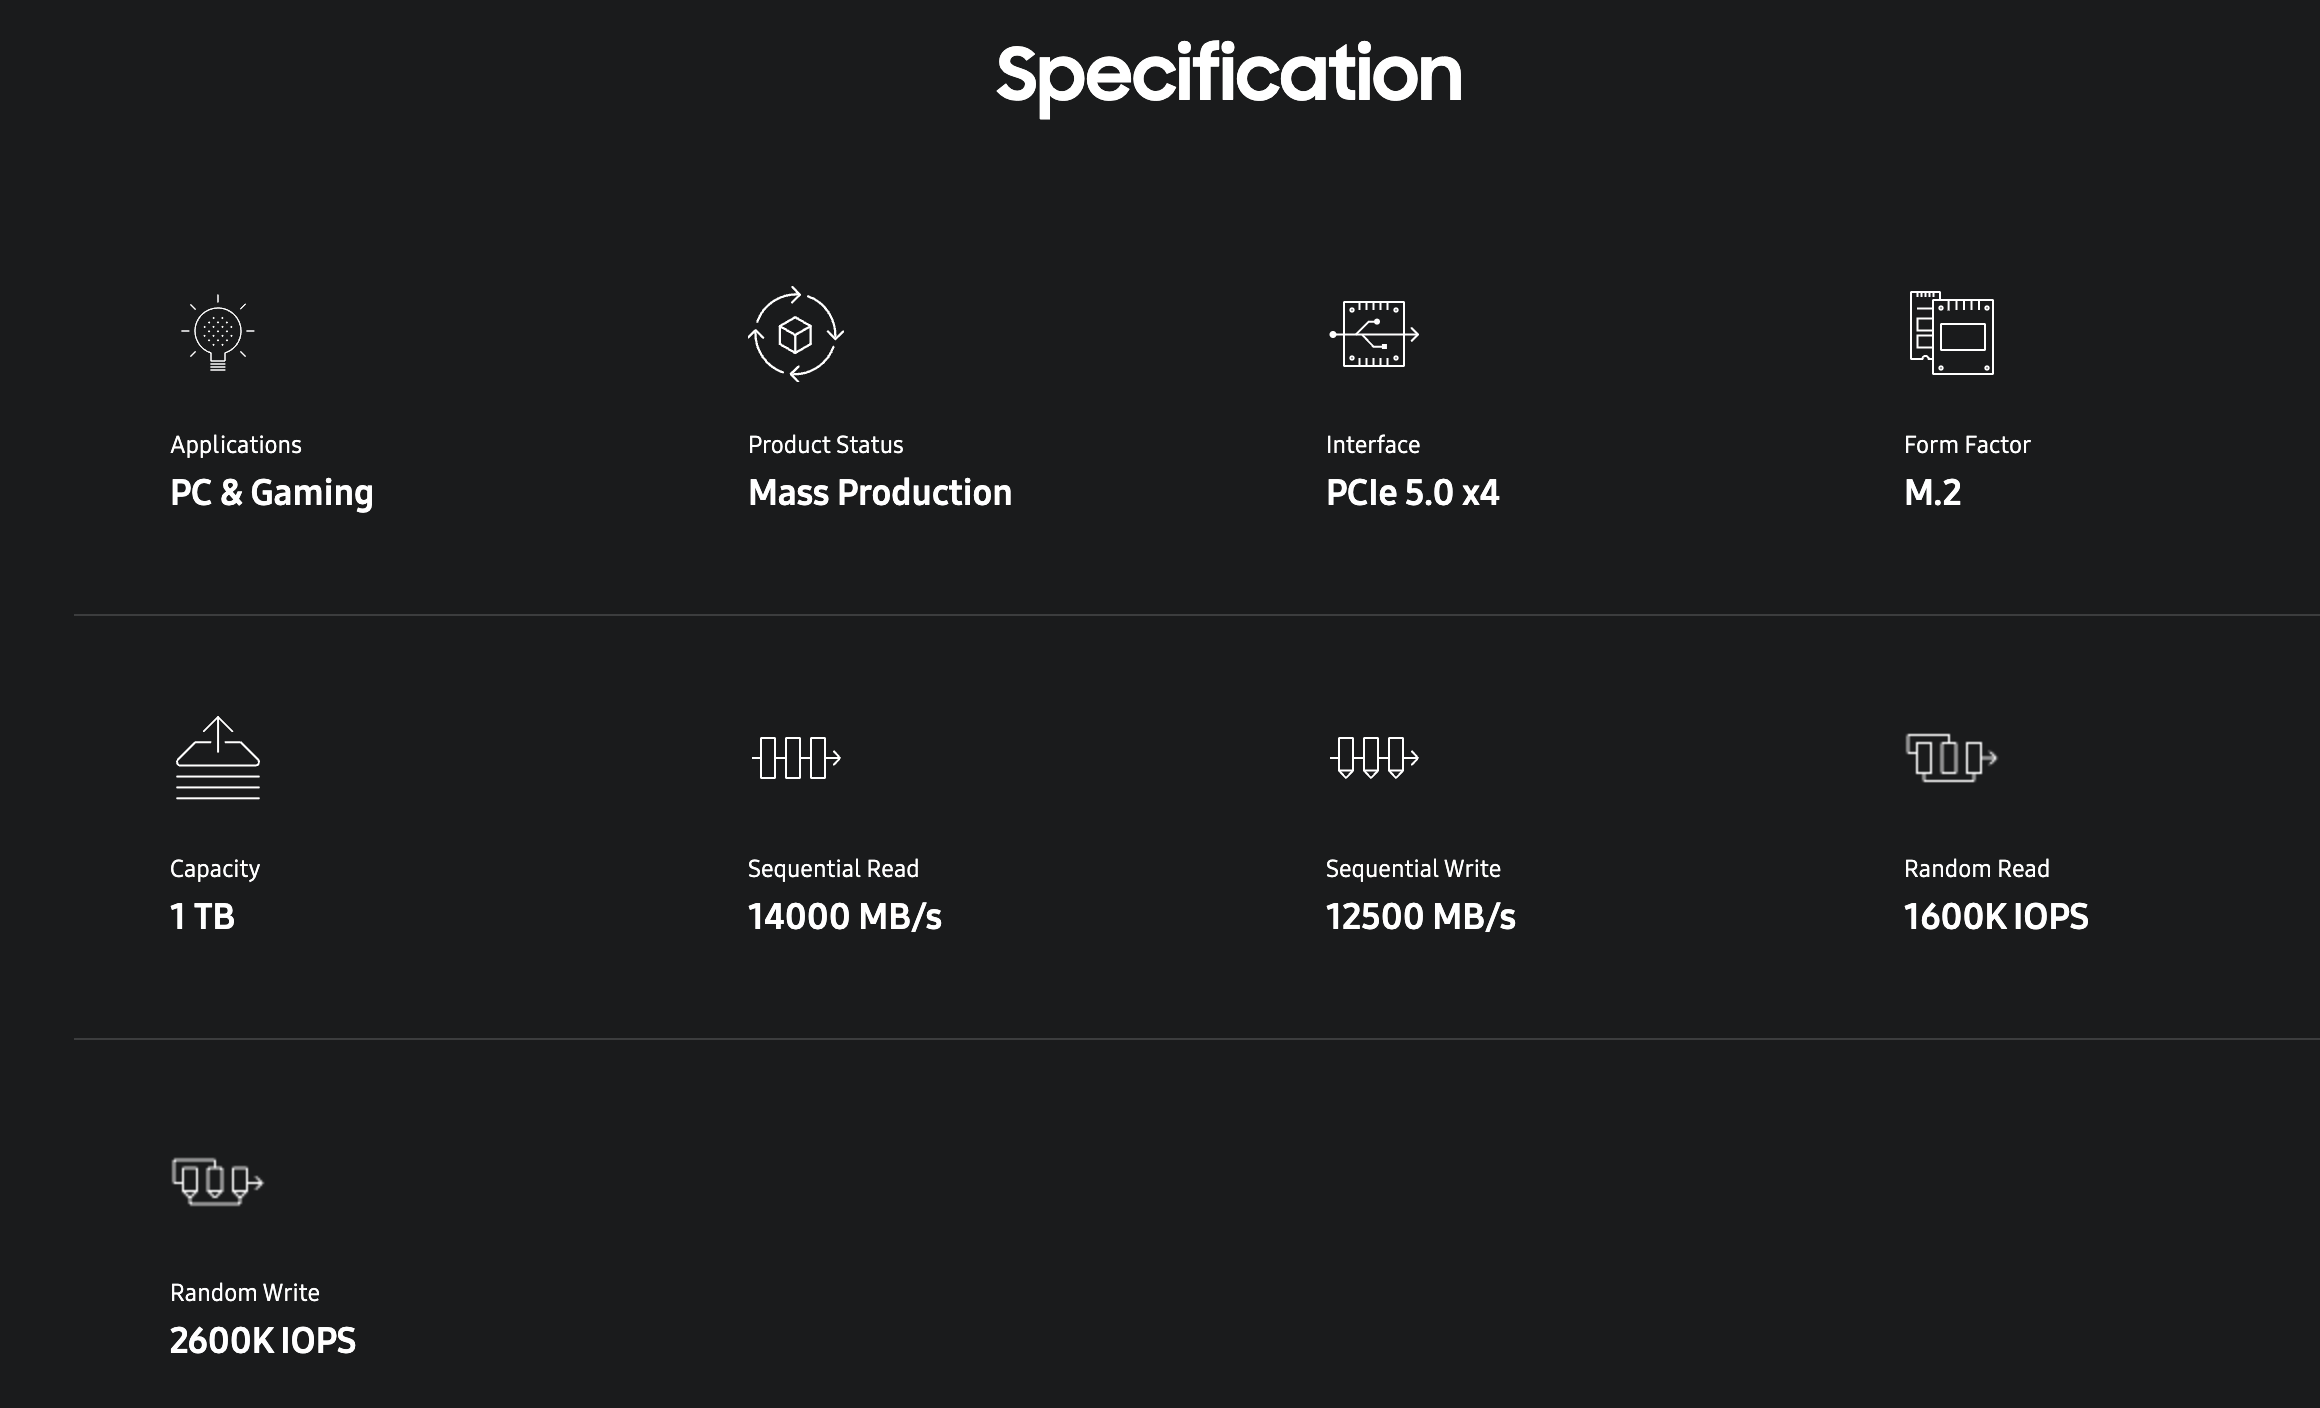
Task: Click the Form Factor board icon
Action: pyautogui.click(x=1951, y=333)
